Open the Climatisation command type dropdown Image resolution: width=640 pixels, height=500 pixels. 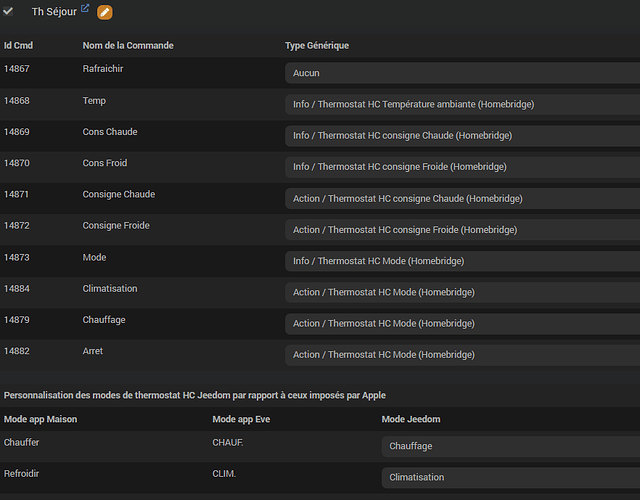click(x=462, y=292)
